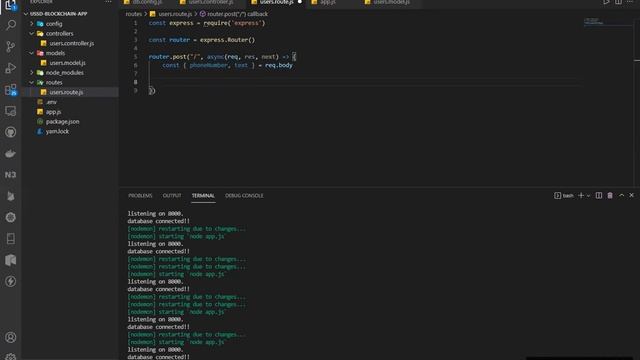The width and height of the screenshot is (640, 360).
Task: Open users.controller.js in the explorer
Action: tap(70, 43)
